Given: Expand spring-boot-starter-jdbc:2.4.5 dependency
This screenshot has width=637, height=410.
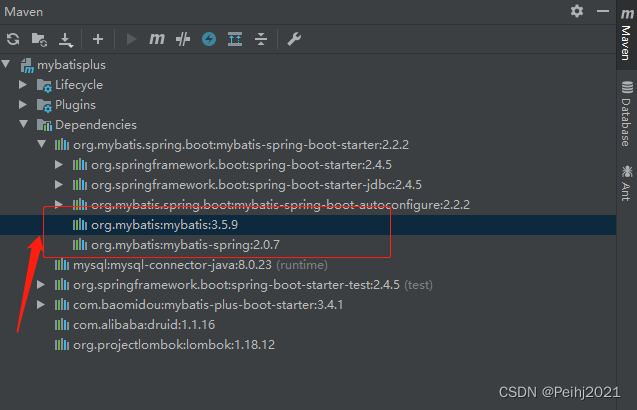Looking at the screenshot, I should click(59, 184).
